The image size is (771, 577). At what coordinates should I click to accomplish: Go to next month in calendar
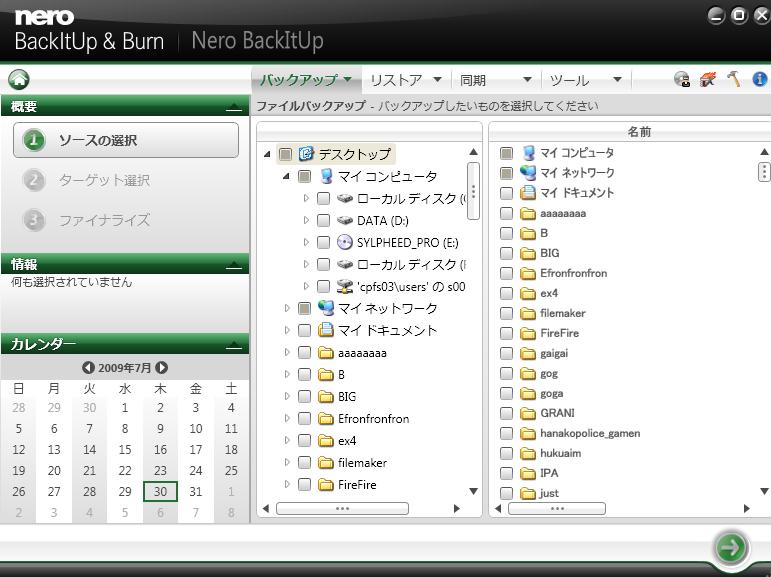(x=161, y=367)
